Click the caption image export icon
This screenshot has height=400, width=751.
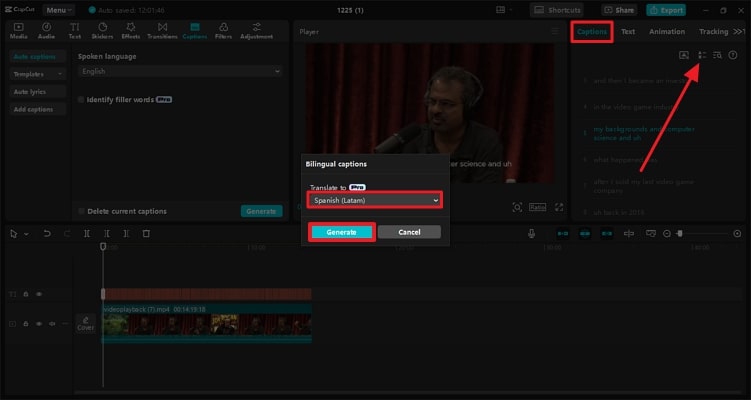click(684, 55)
